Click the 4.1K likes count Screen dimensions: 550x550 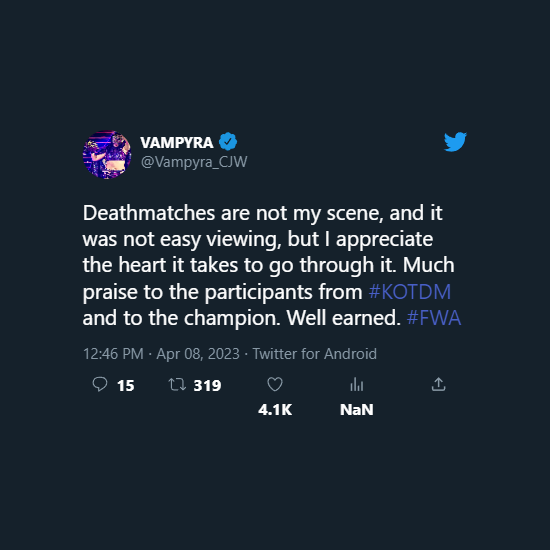[275, 410]
